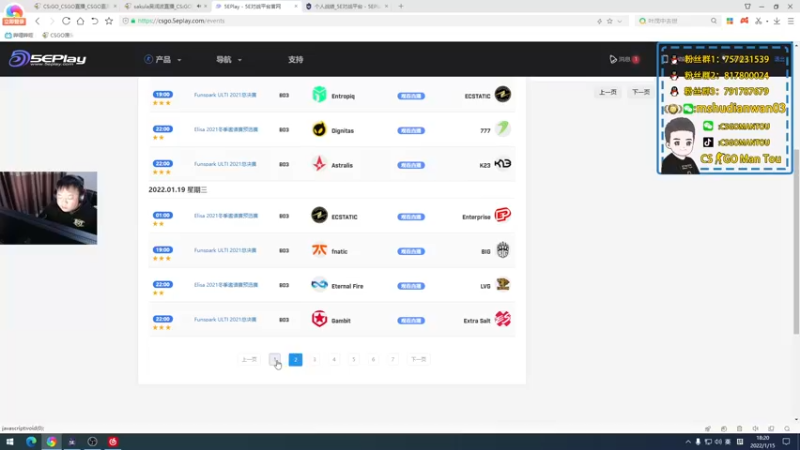Go to the browser home page icon

tap(80, 21)
